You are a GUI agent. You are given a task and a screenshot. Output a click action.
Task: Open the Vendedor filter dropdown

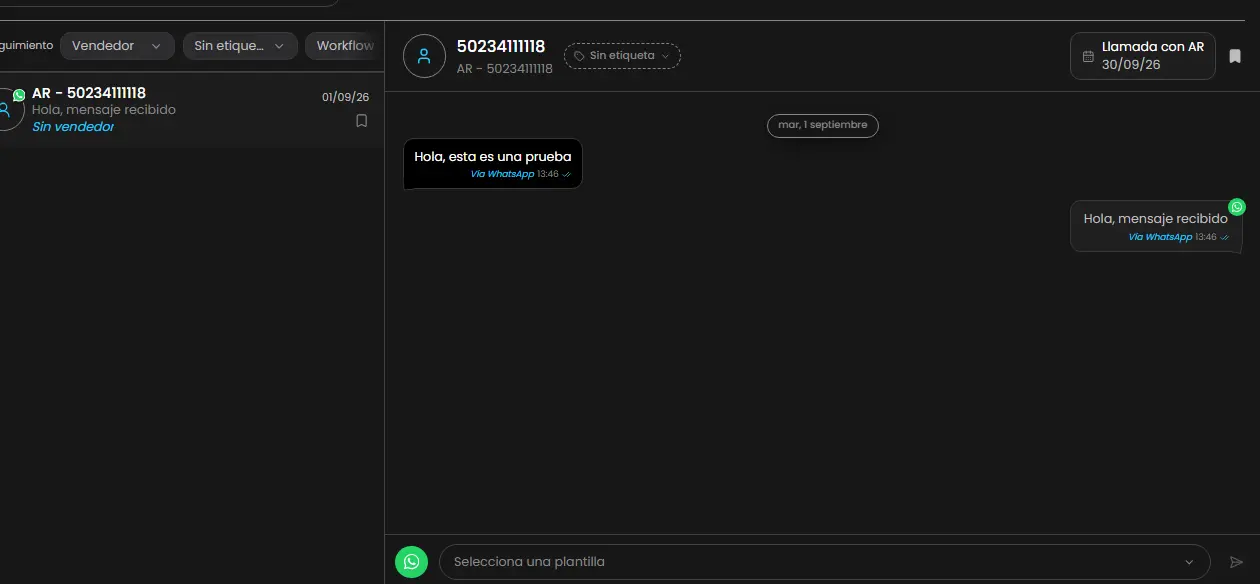[117, 46]
